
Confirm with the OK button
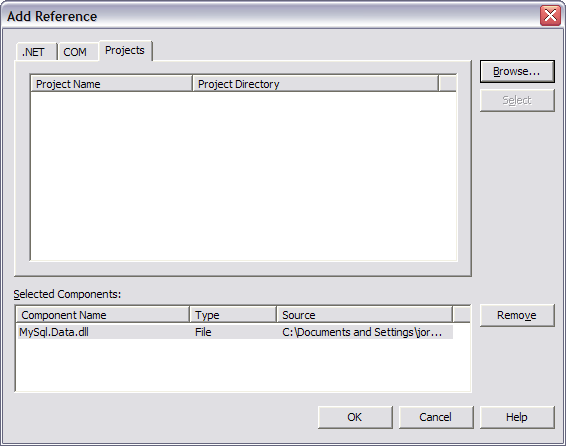coord(355,417)
